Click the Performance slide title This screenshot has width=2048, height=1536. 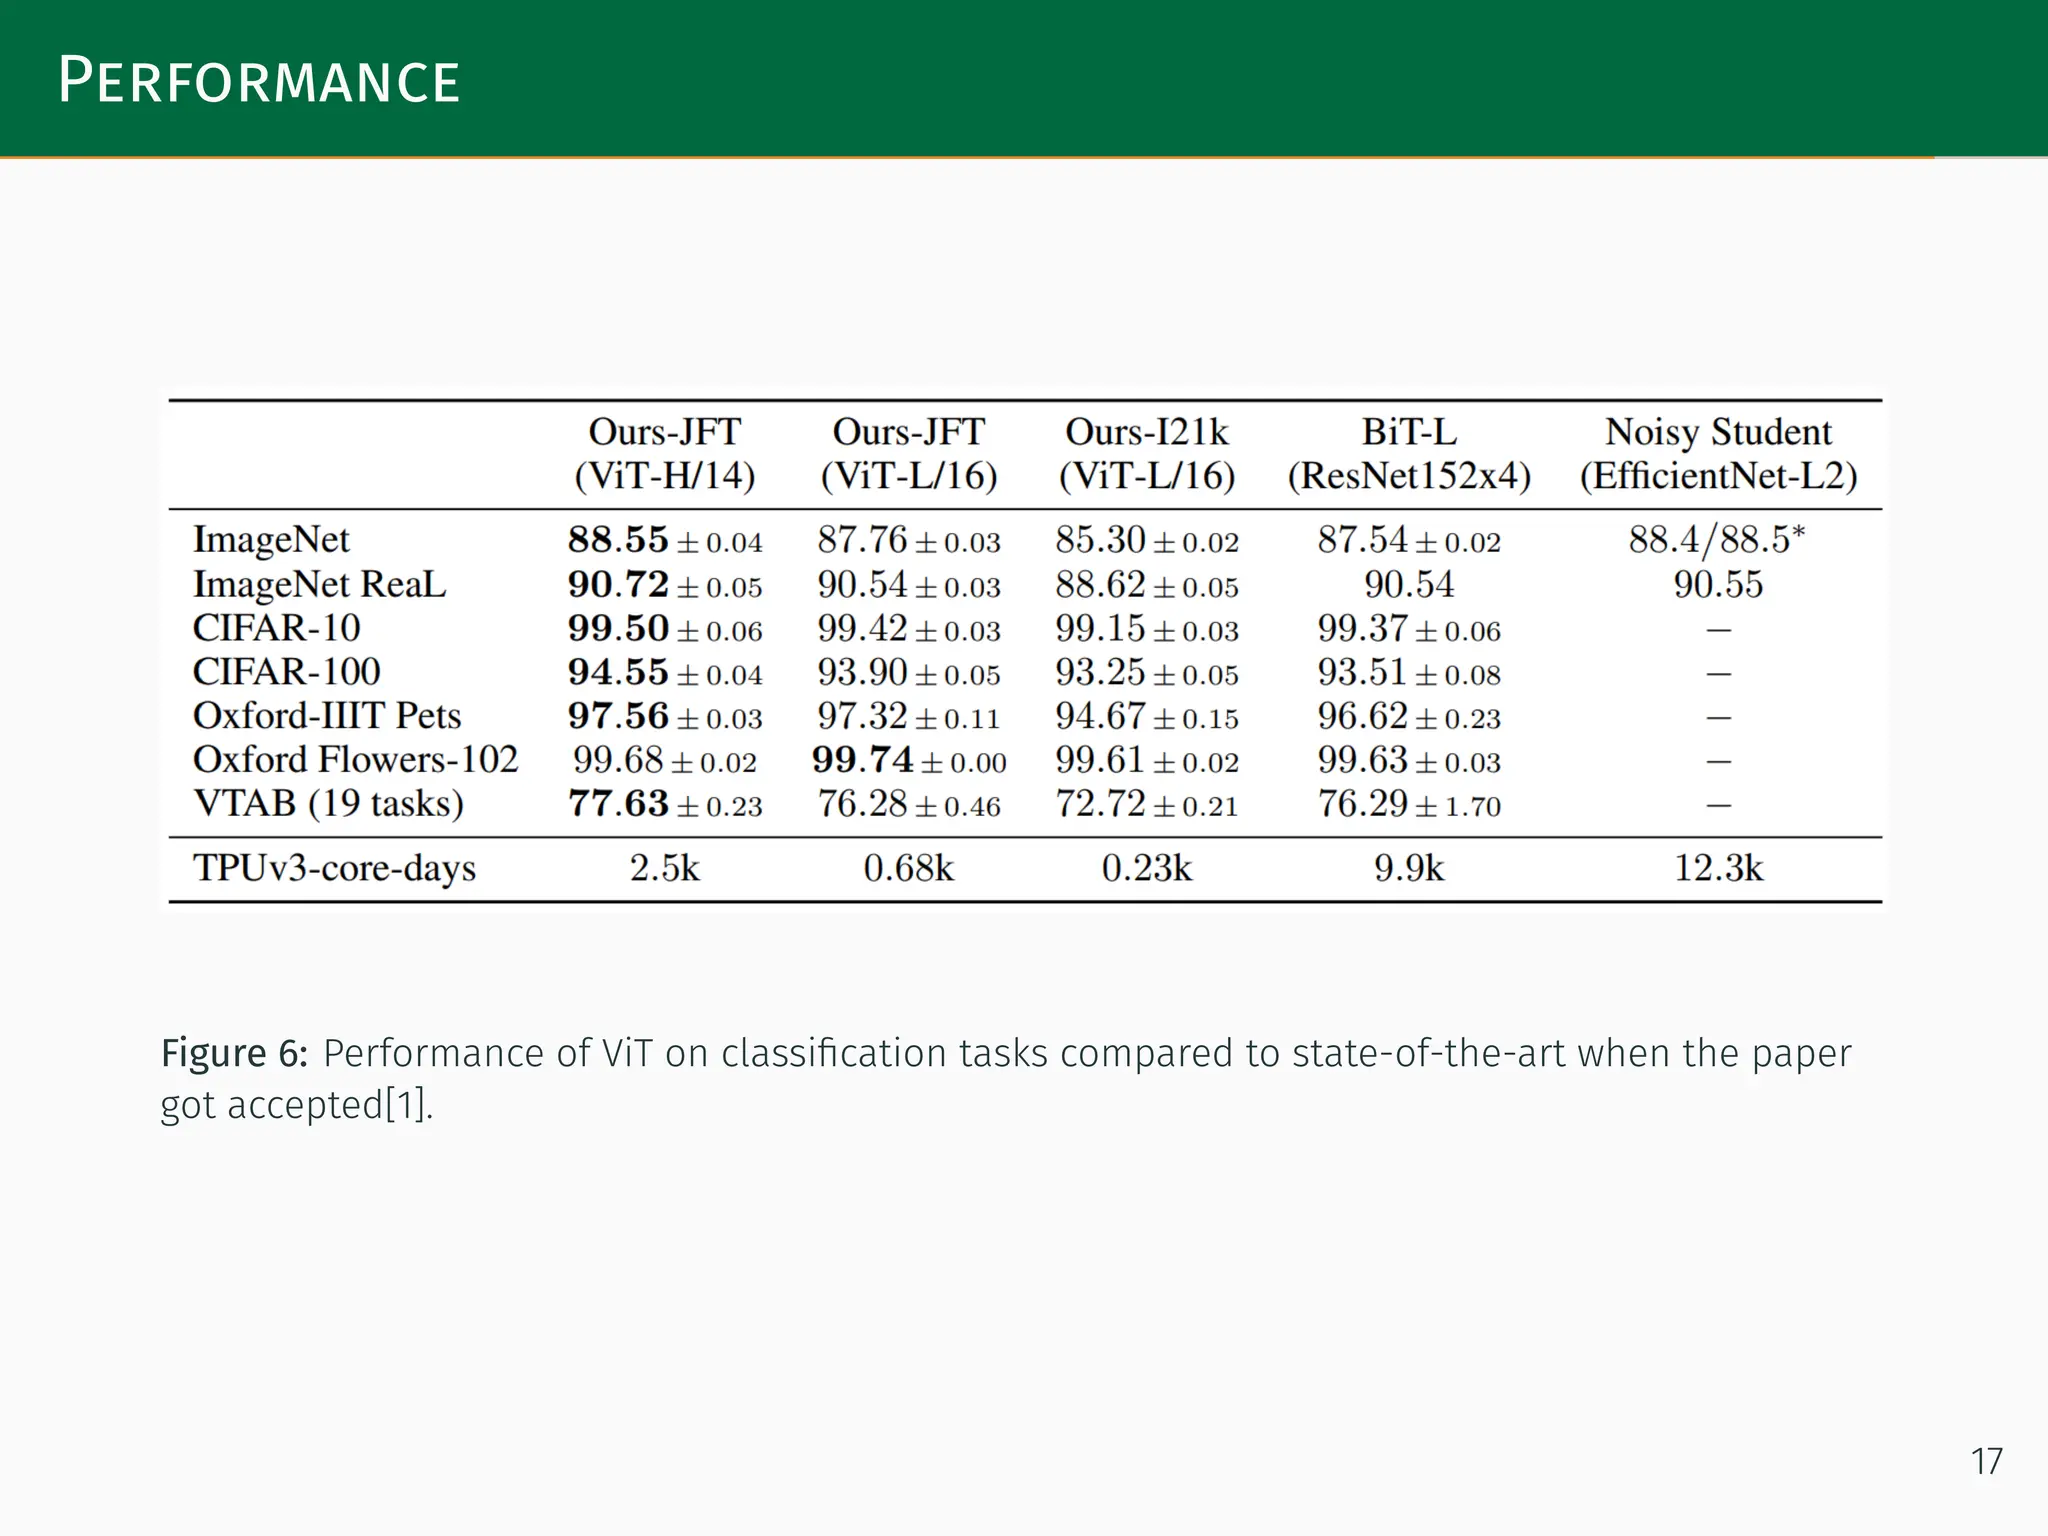point(259,81)
